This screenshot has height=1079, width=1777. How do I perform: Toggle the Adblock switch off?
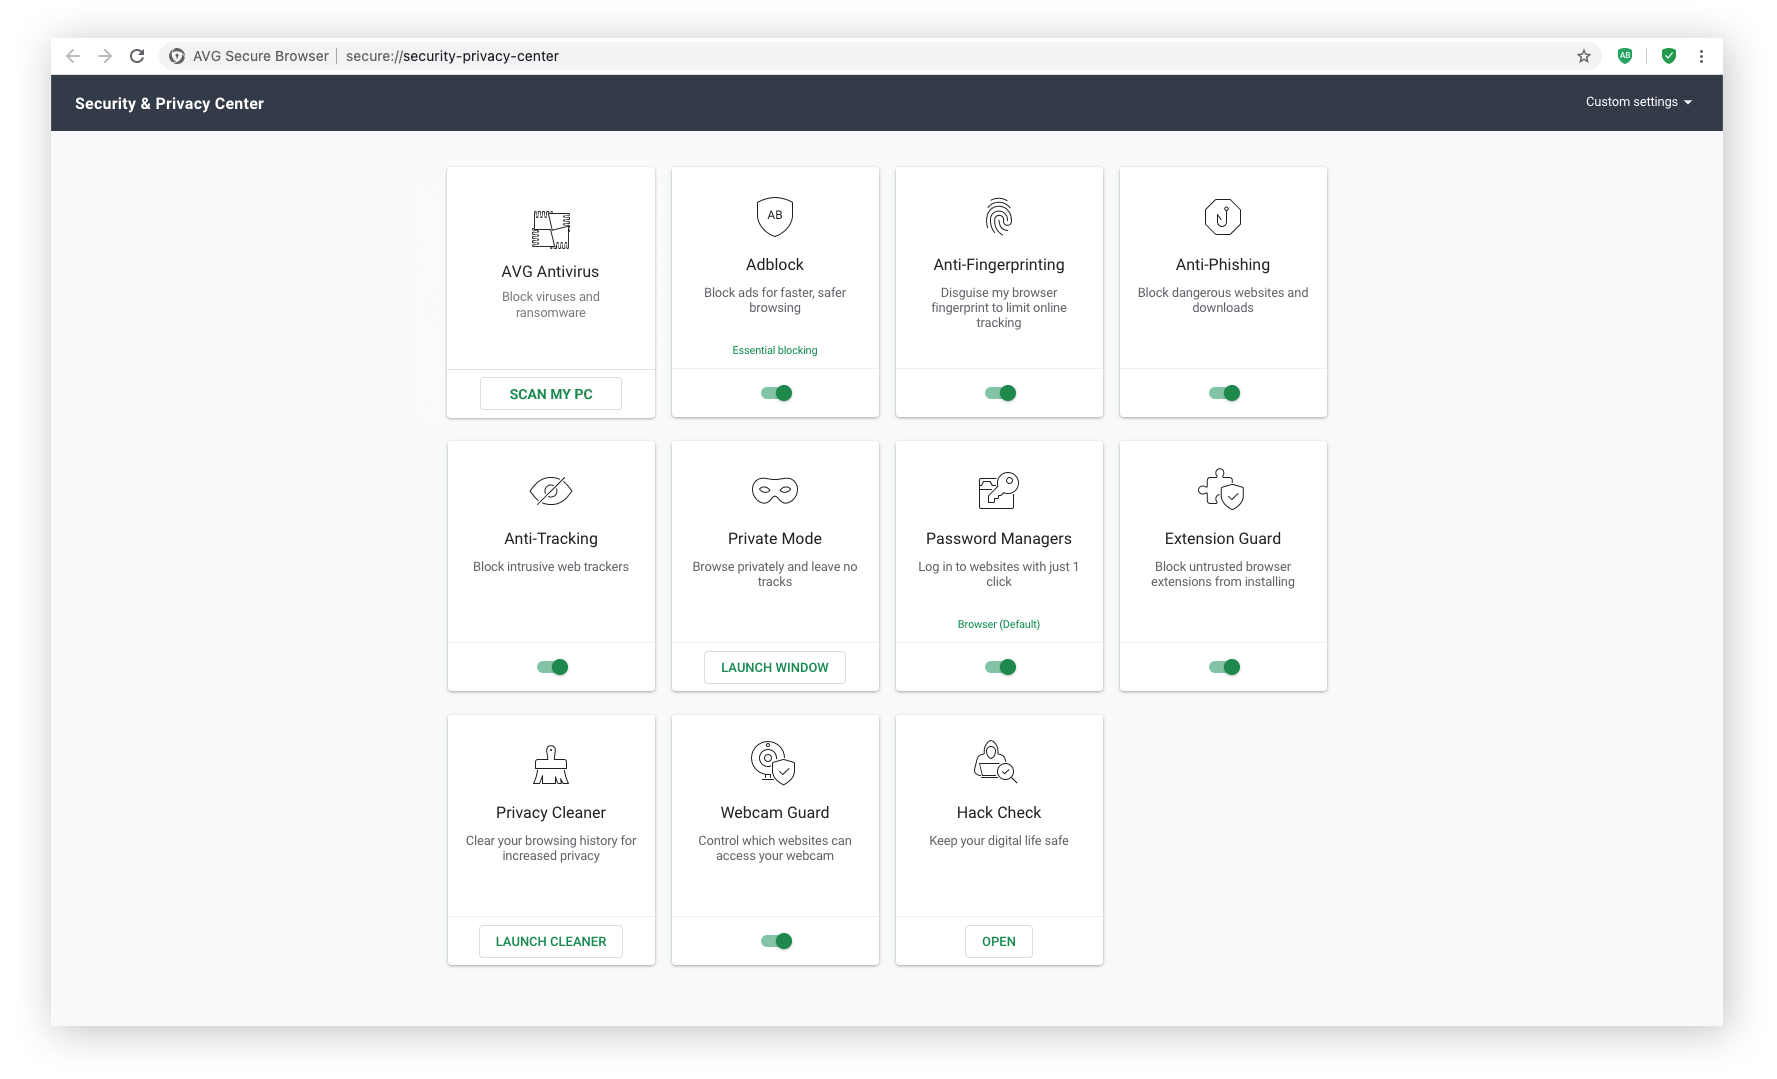775,393
